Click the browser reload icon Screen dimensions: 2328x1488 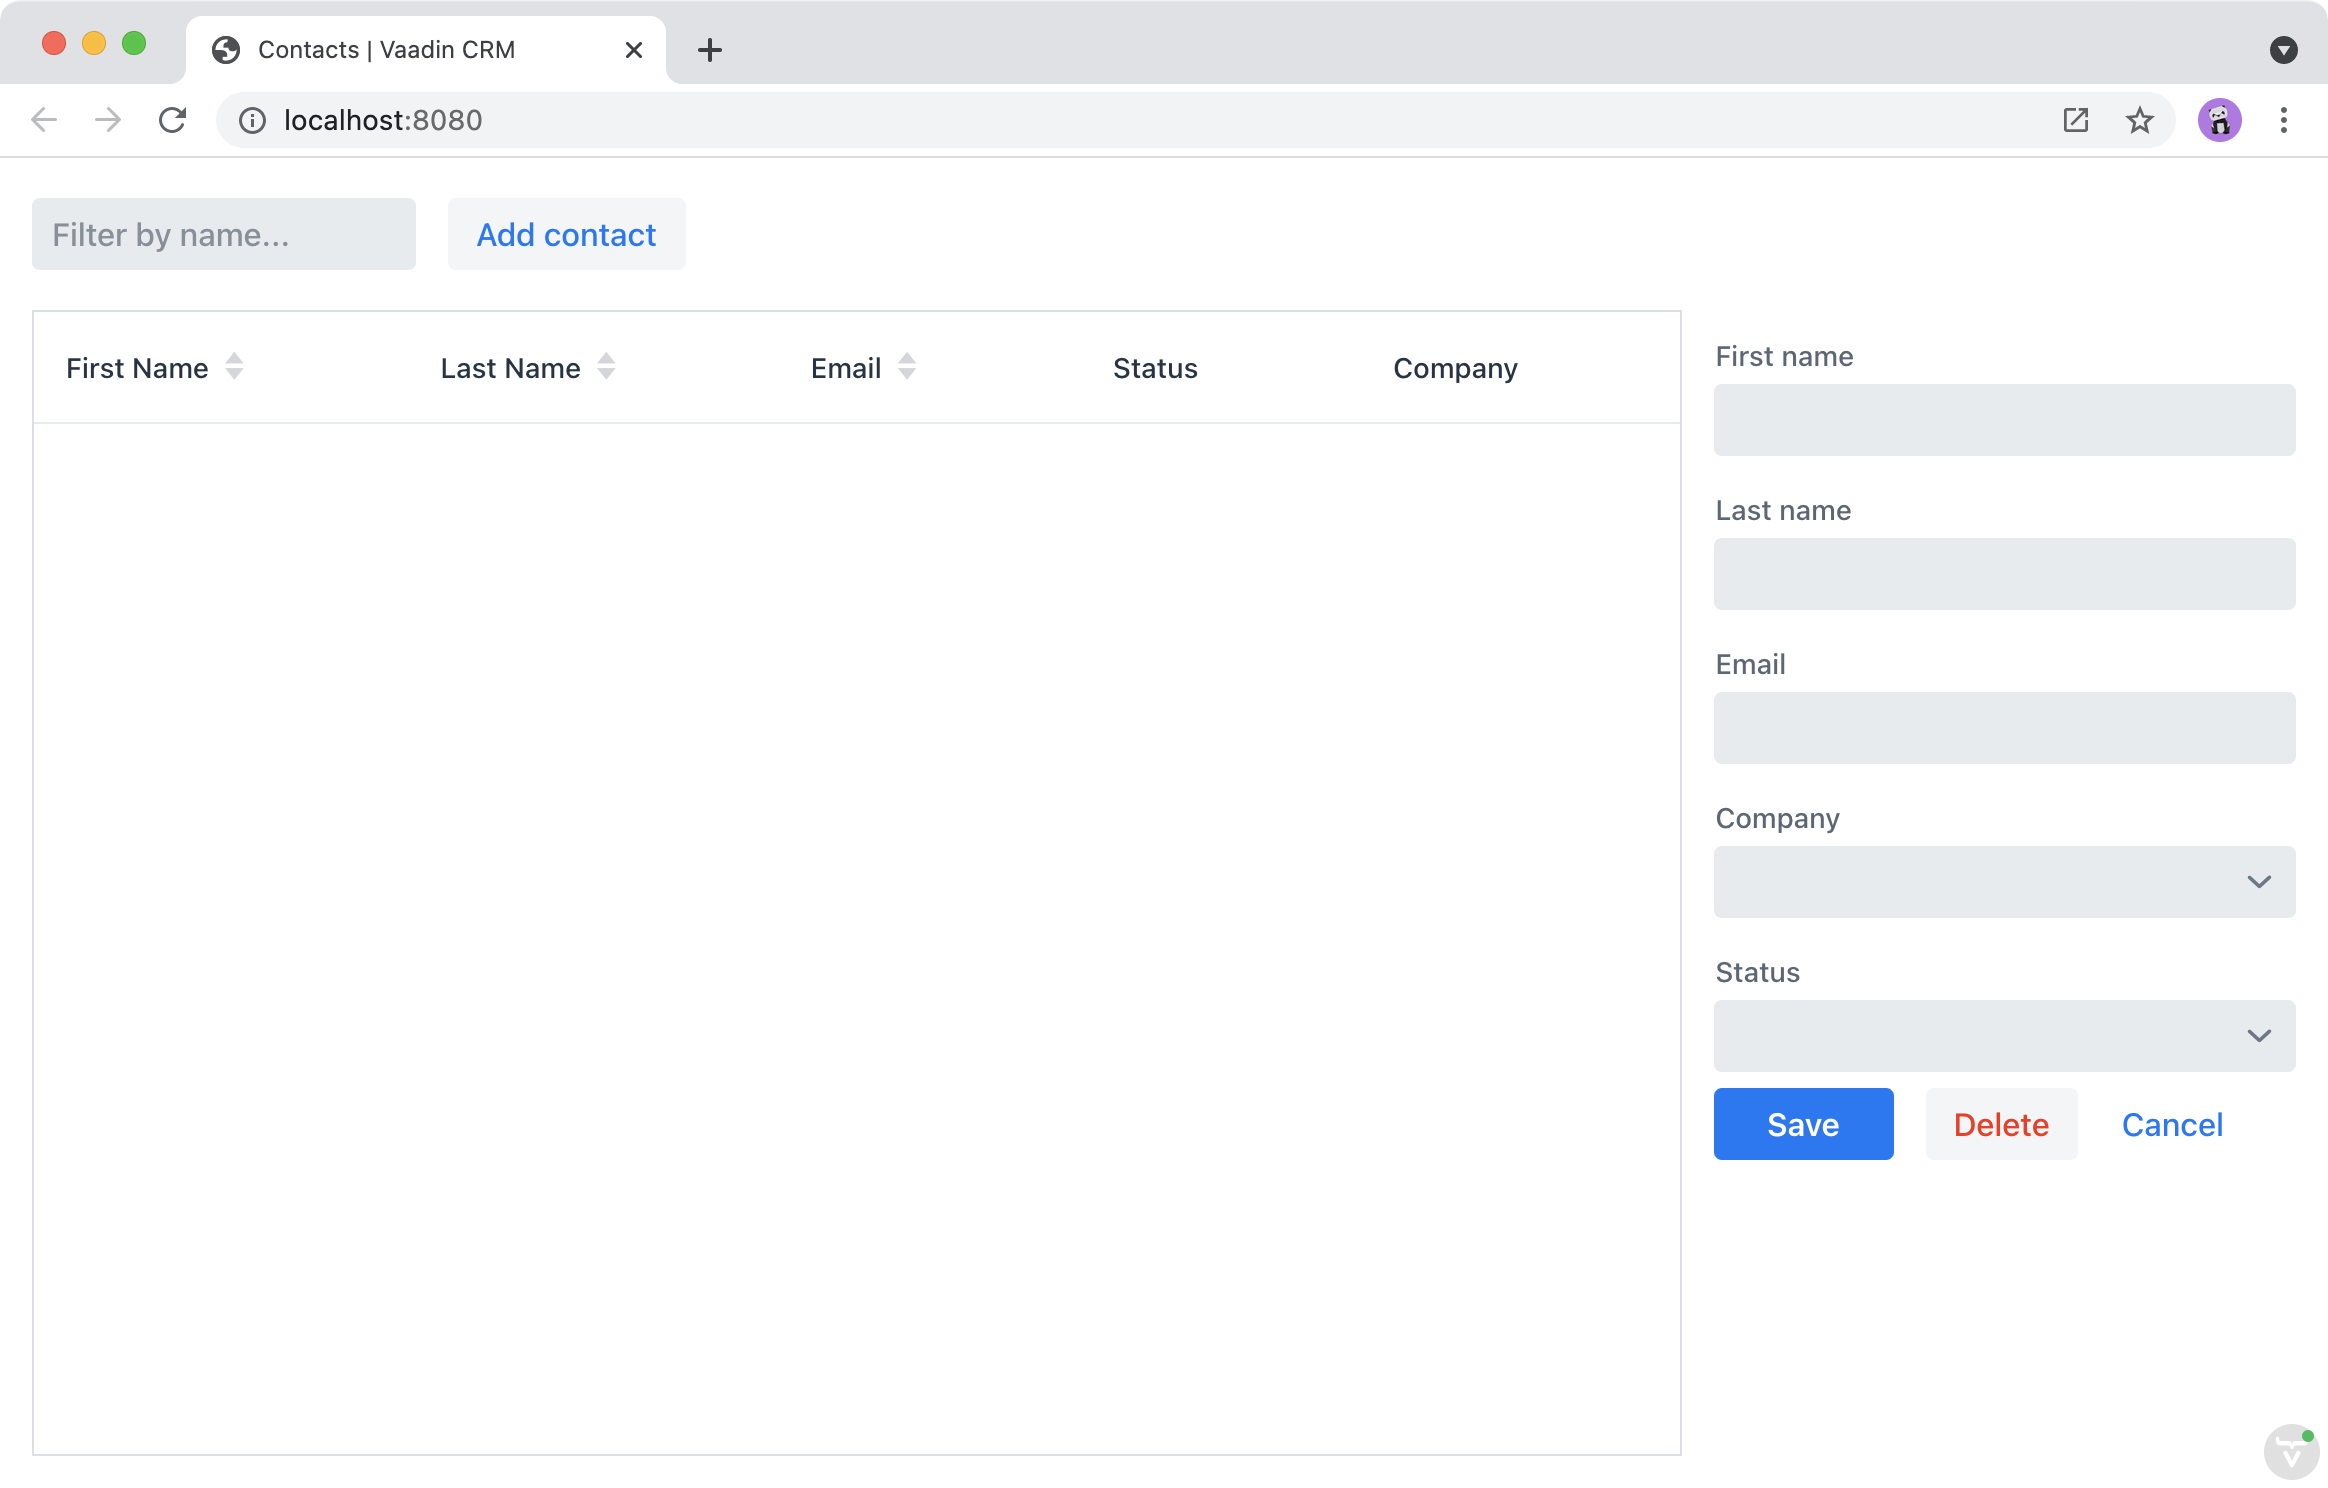pyautogui.click(x=172, y=120)
